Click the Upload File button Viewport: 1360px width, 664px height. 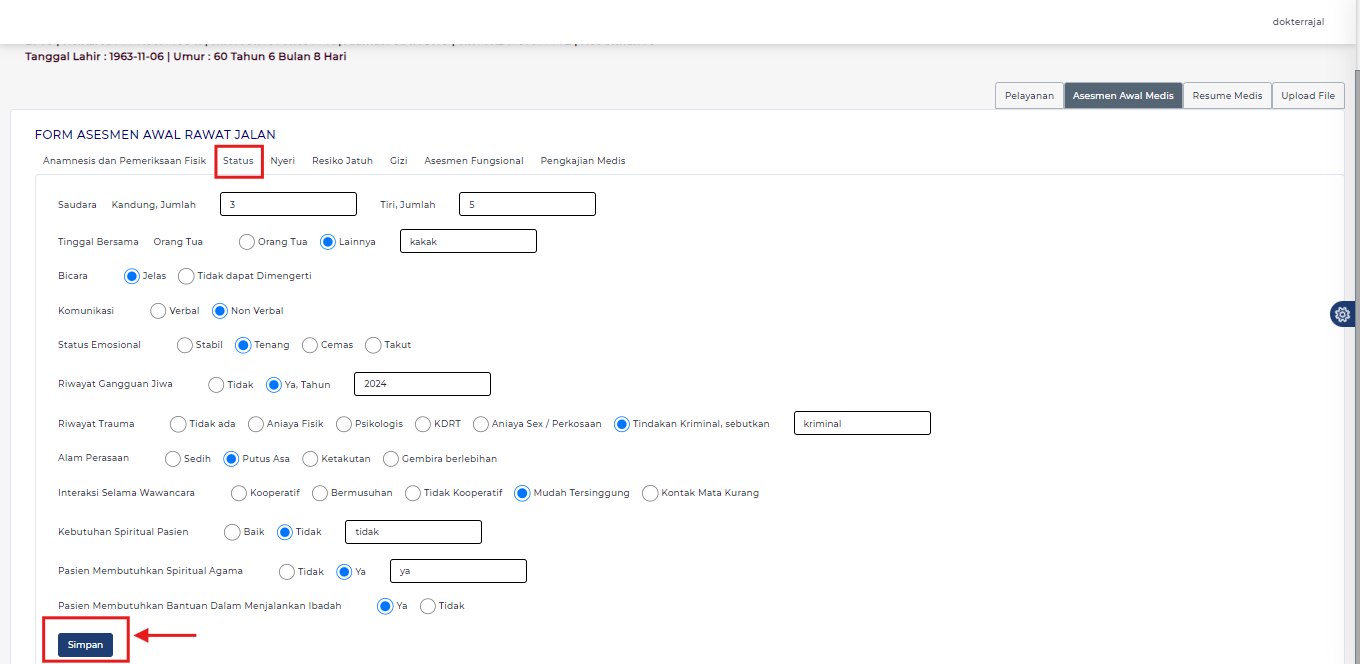(x=1308, y=96)
